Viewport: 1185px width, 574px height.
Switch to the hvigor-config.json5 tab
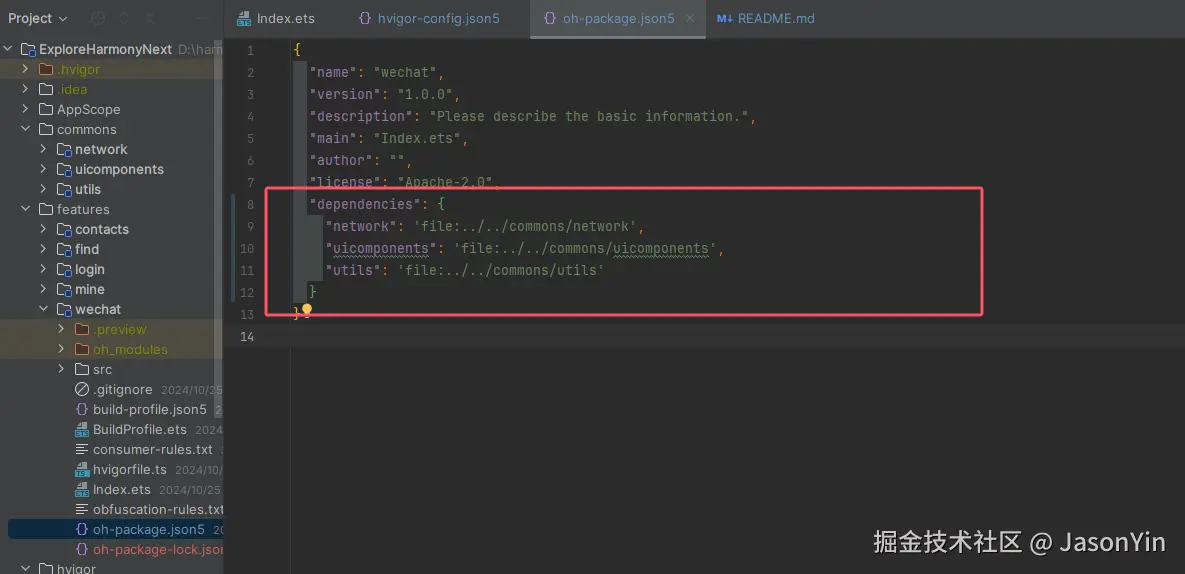(x=429, y=18)
